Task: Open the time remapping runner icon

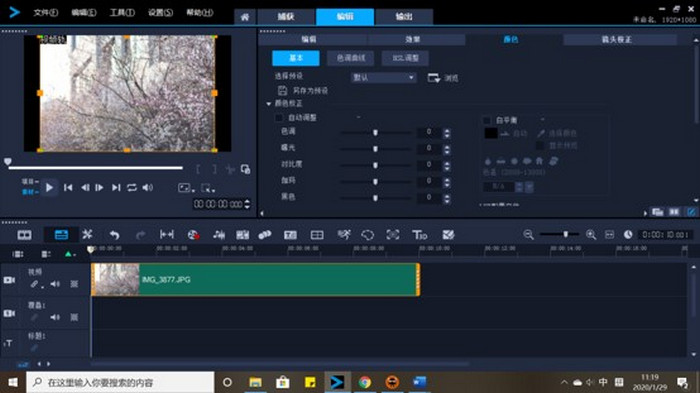Action: (x=344, y=235)
